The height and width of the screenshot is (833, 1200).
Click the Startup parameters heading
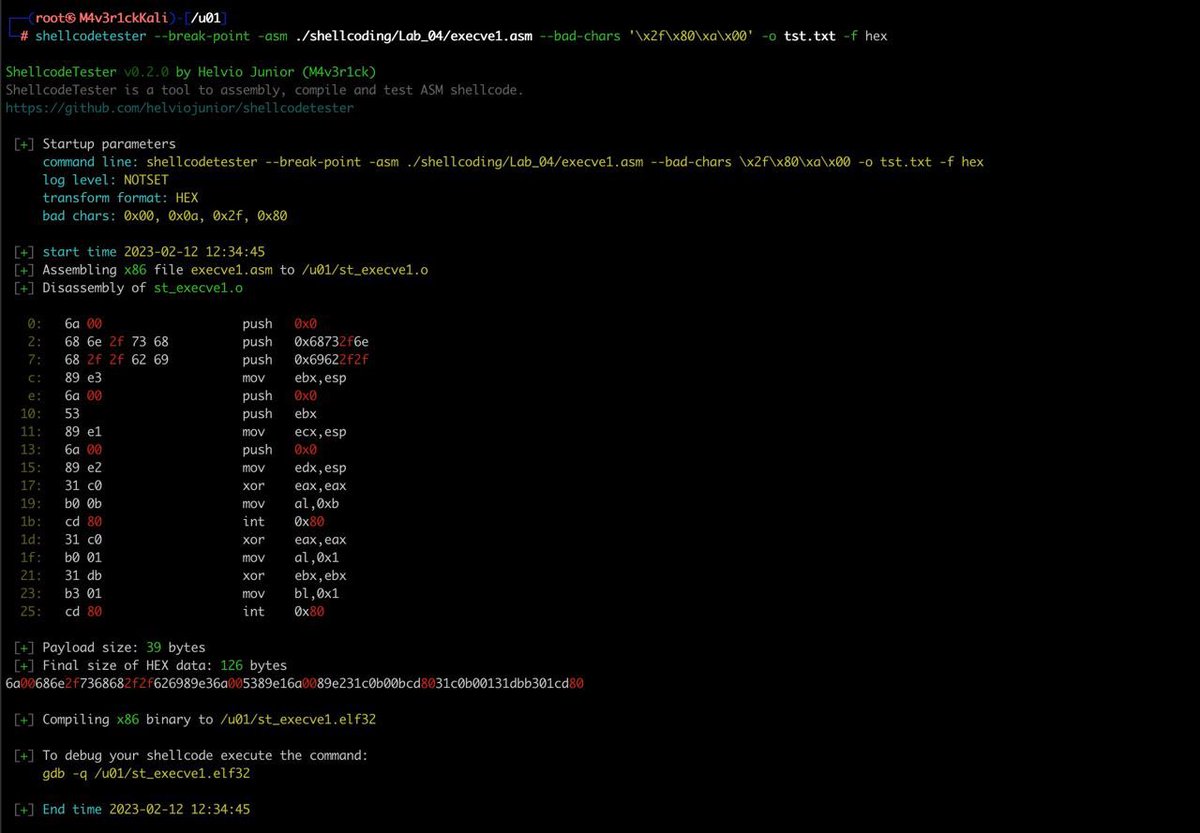[109, 144]
